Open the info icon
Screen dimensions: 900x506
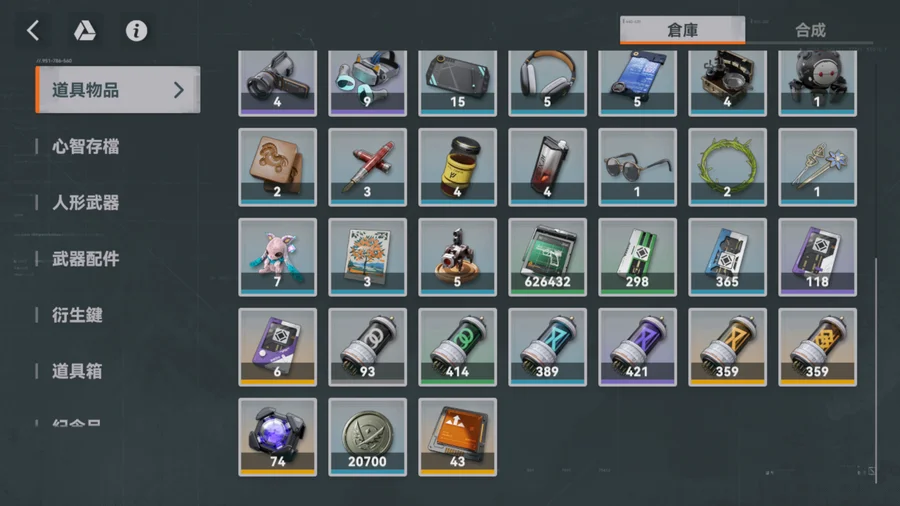click(x=136, y=30)
